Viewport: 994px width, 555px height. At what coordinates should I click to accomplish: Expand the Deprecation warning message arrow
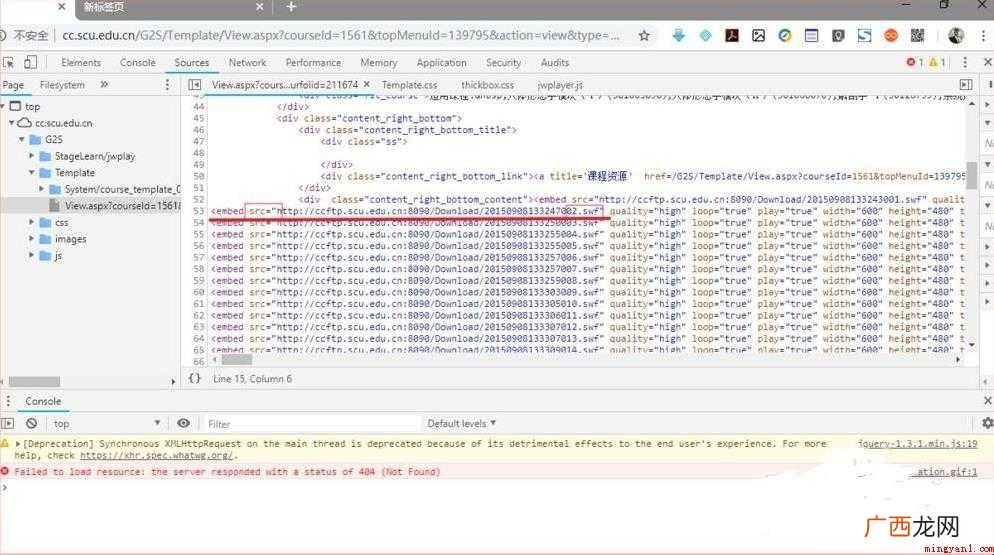18,443
